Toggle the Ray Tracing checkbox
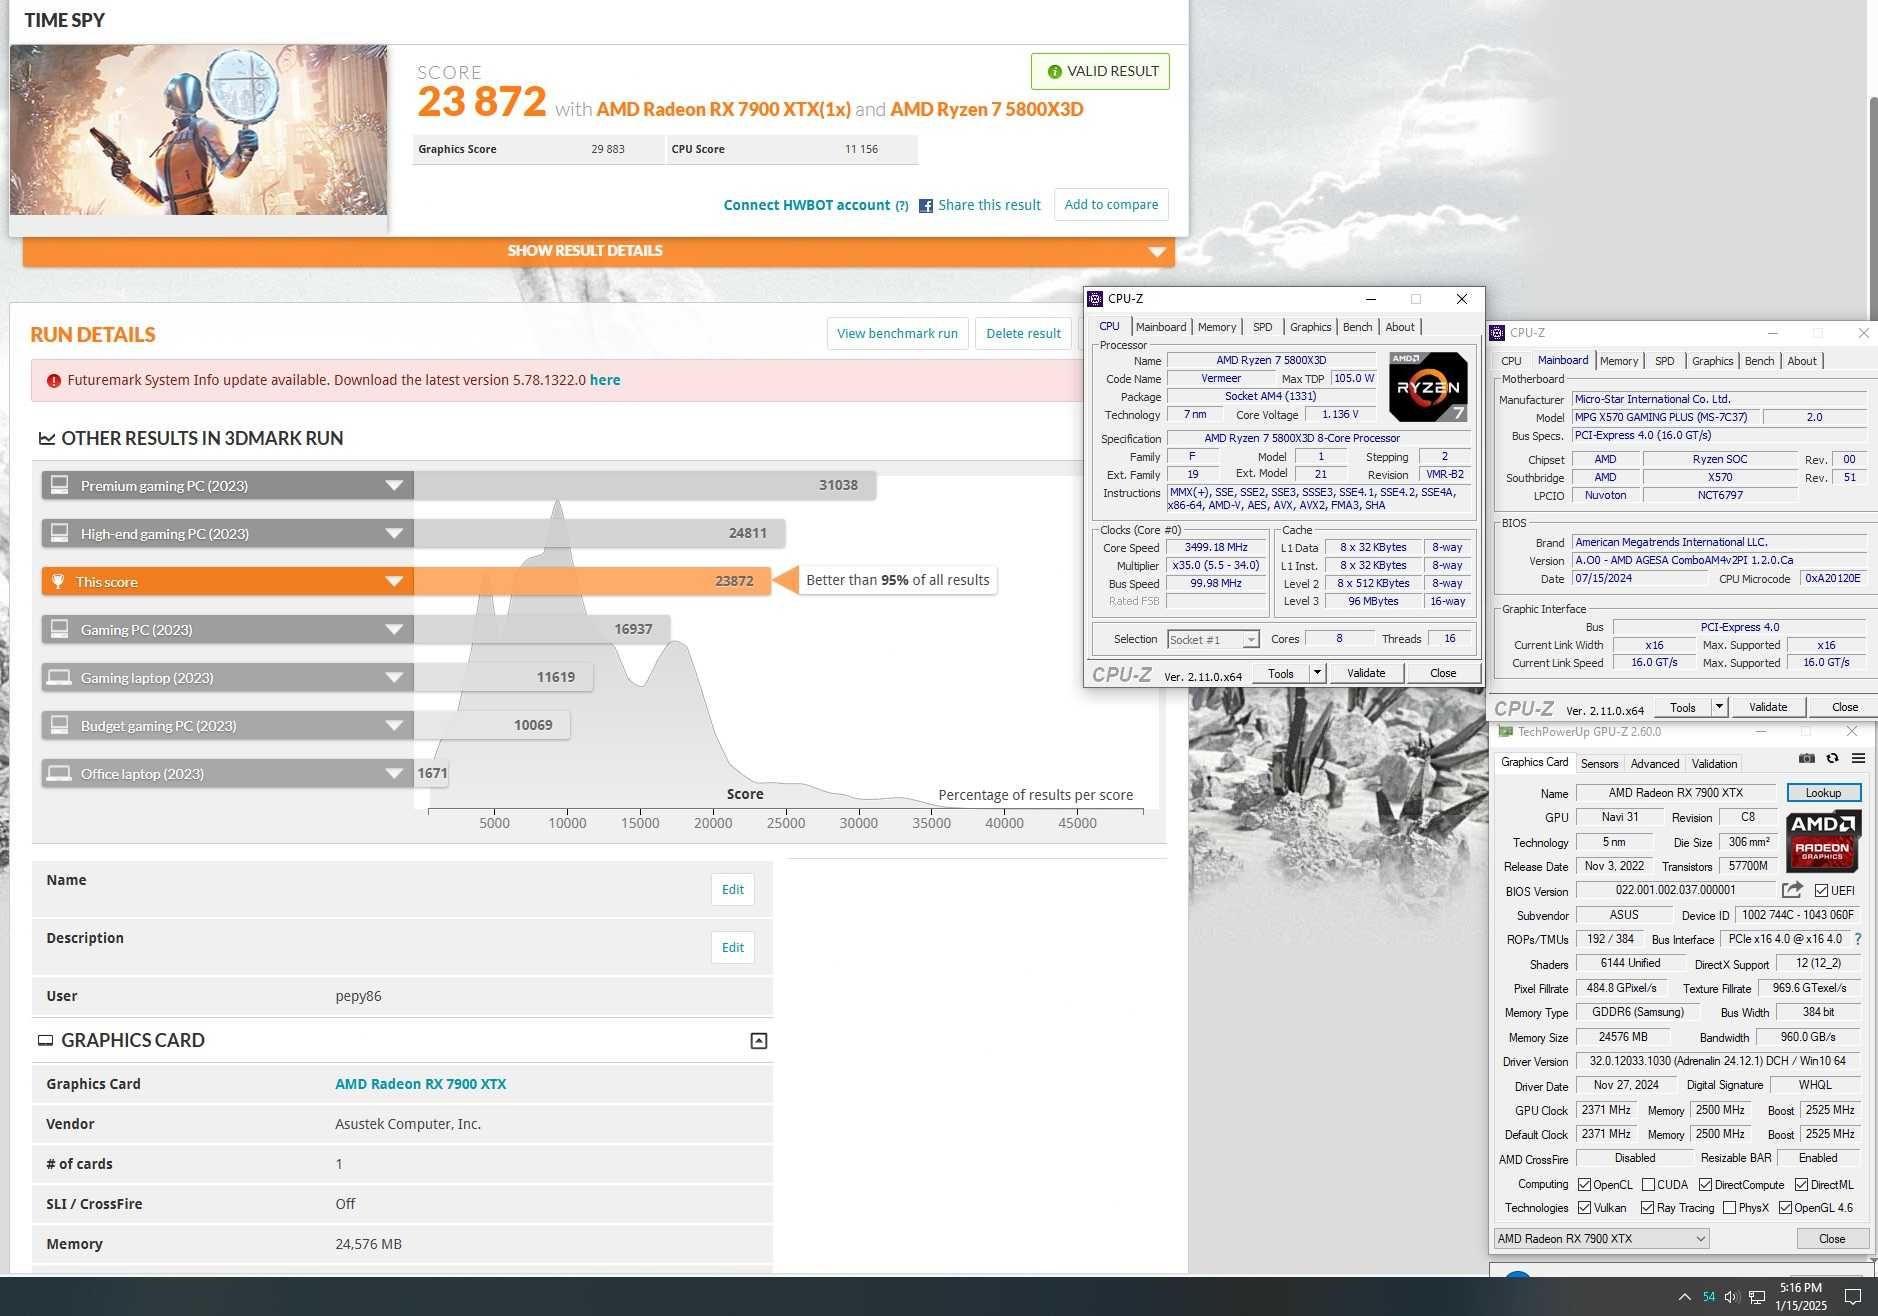The width and height of the screenshot is (1878, 1316). point(1648,1208)
